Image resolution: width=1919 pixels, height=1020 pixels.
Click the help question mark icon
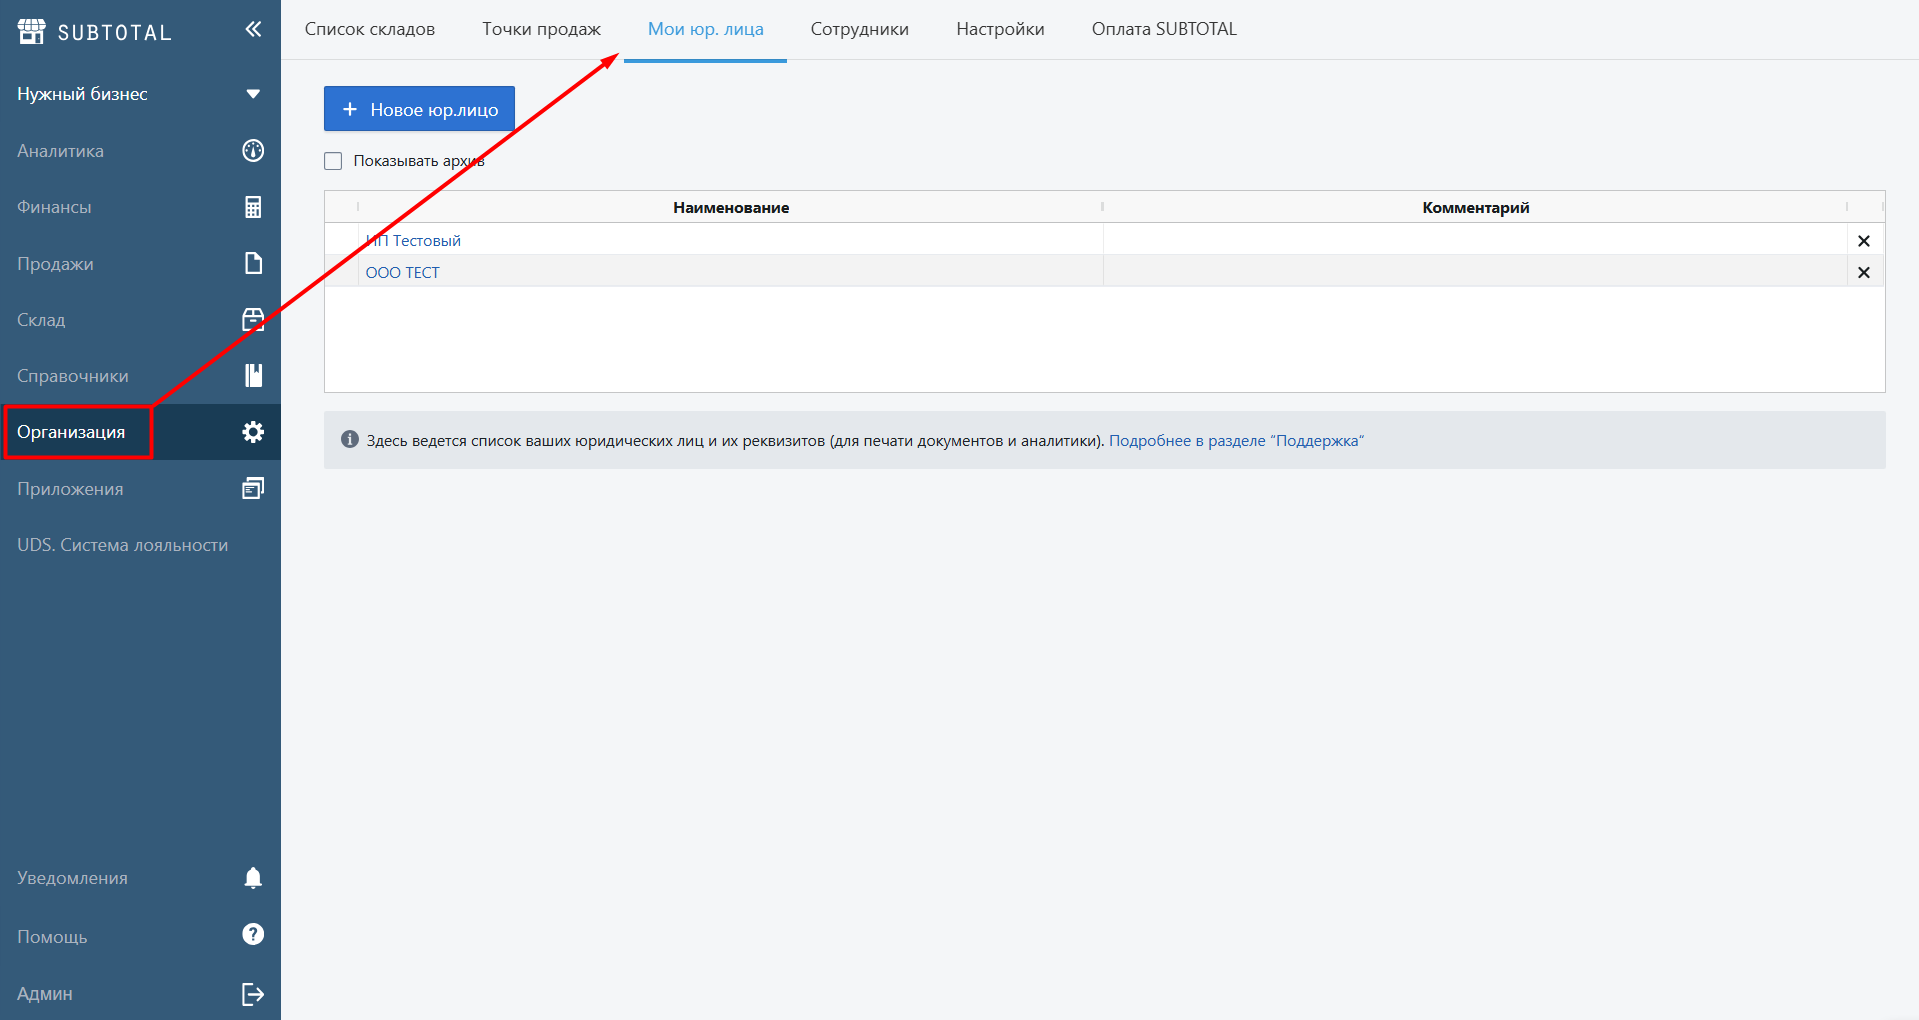(253, 934)
